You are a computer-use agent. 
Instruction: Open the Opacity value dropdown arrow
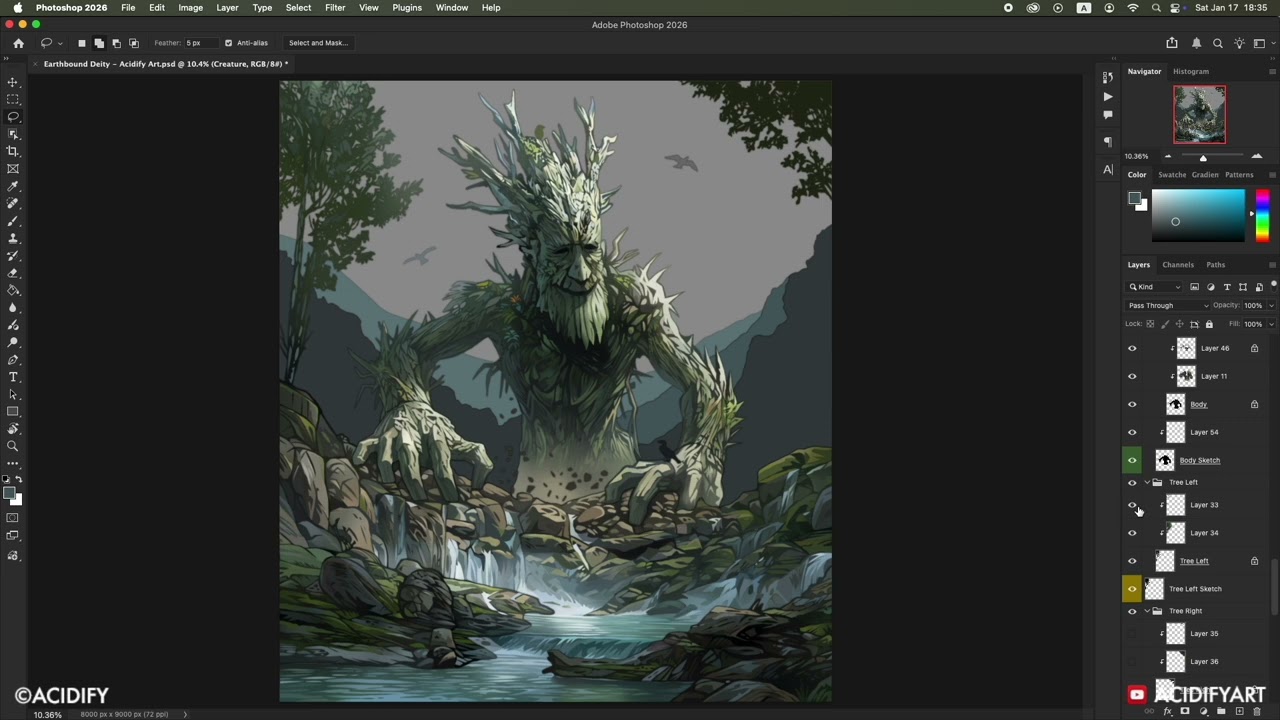(1271, 305)
